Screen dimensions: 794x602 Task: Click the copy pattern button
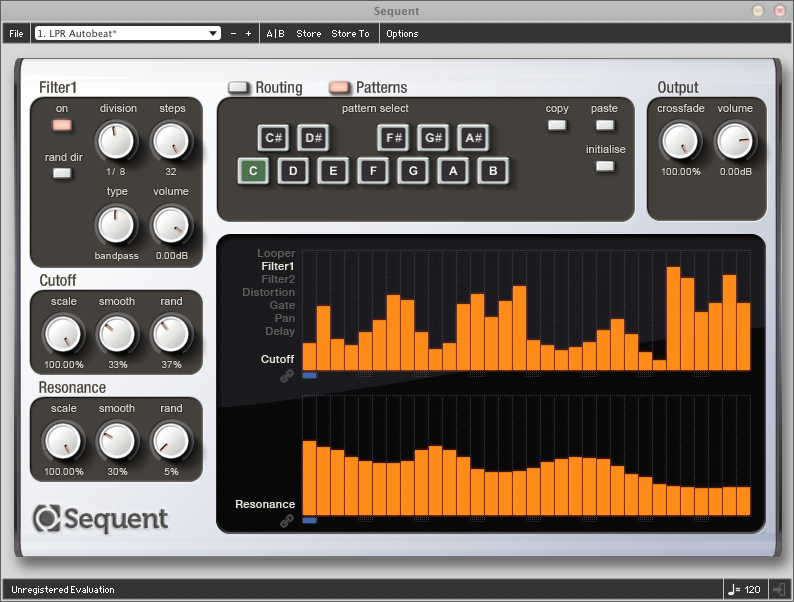point(557,125)
